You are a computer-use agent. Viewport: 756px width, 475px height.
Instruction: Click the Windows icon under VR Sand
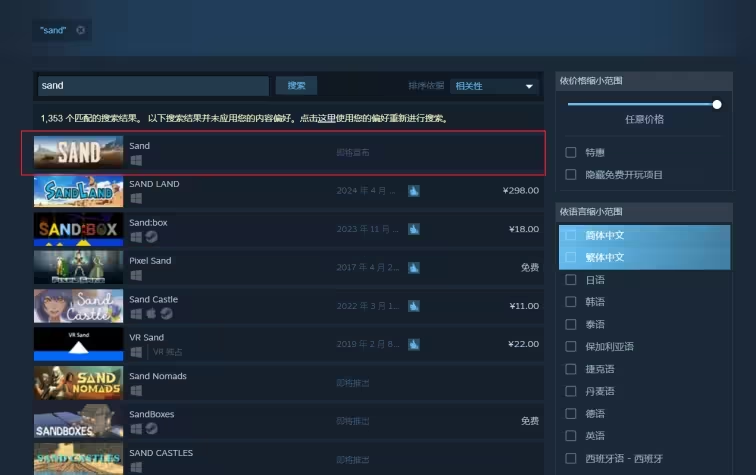point(136,352)
